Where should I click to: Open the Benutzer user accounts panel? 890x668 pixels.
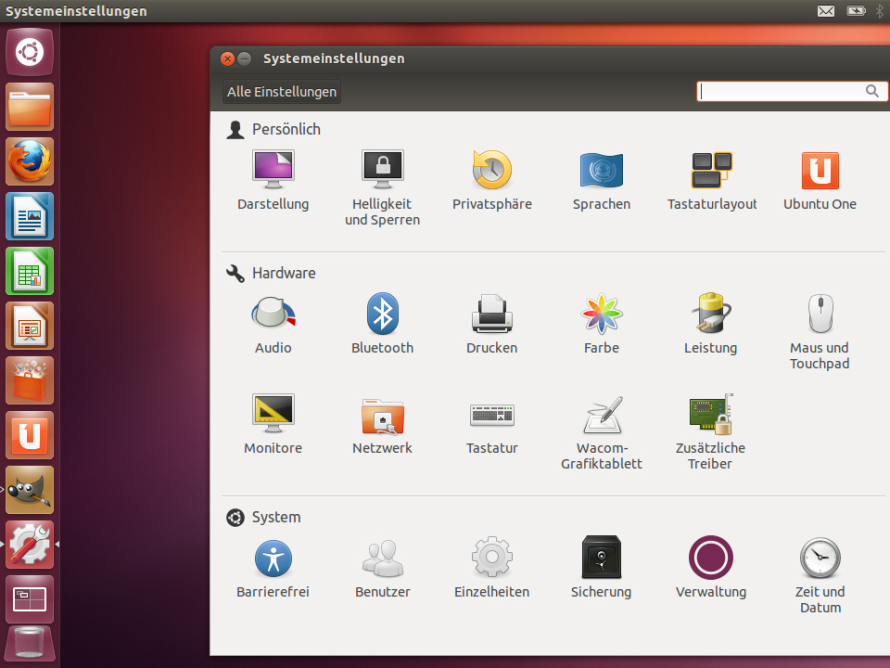click(383, 568)
